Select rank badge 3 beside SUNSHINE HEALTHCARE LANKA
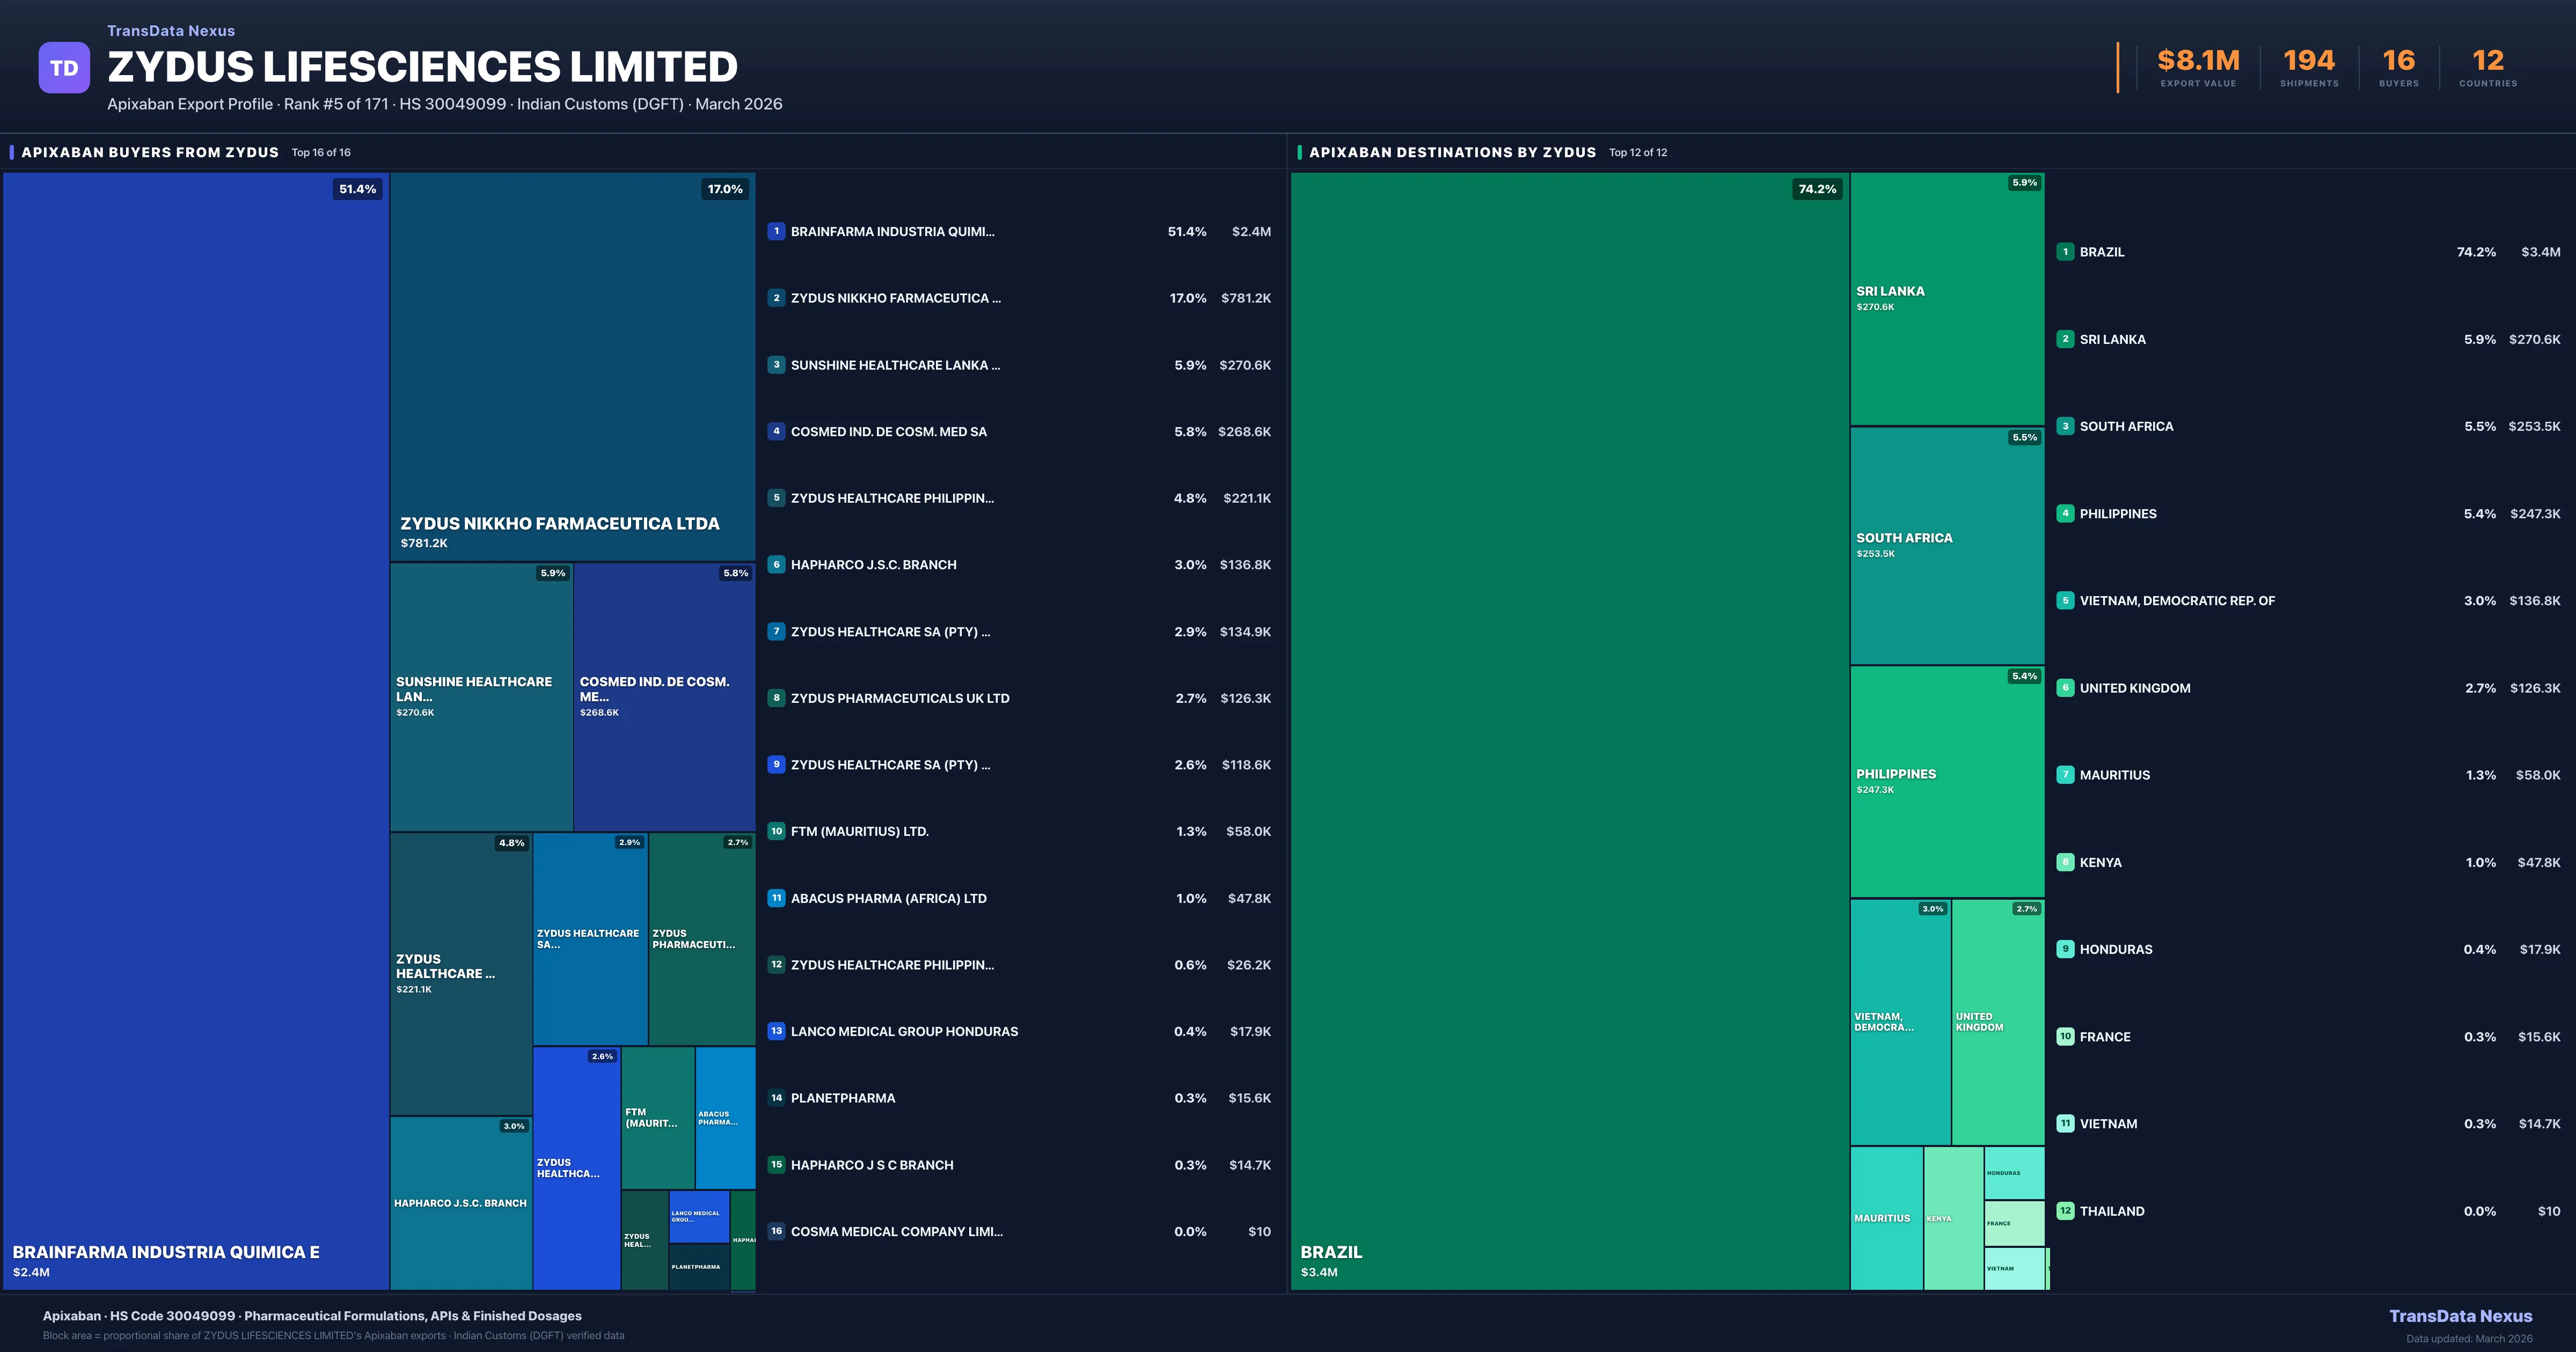Image resolution: width=2576 pixels, height=1352 pixels. tap(777, 365)
